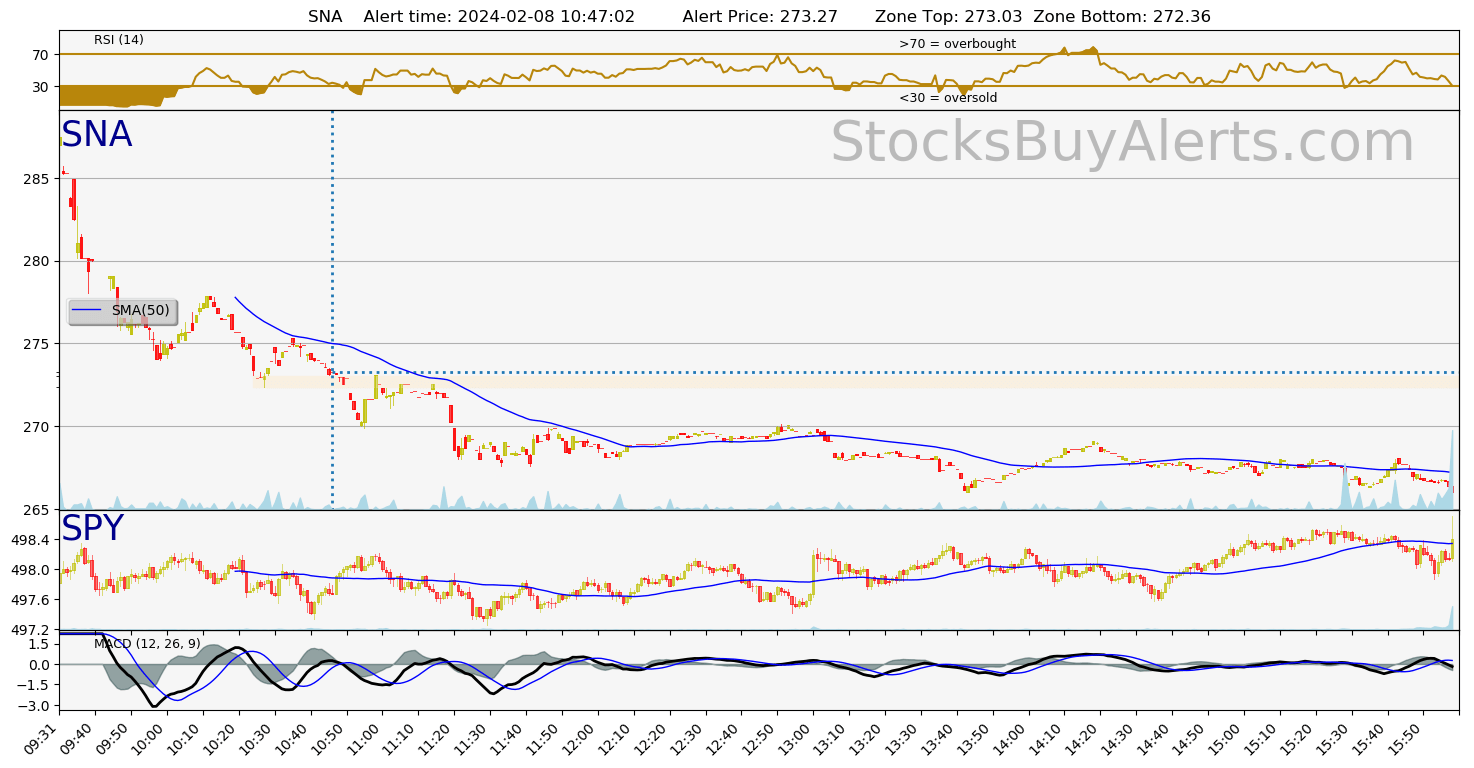
Task: Click the SMA(50) legend box
Action: [123, 312]
